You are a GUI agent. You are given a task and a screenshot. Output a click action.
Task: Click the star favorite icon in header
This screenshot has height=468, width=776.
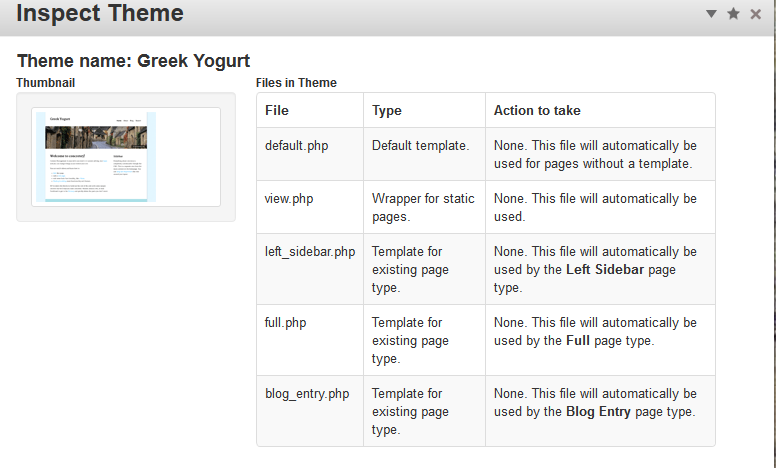click(733, 13)
